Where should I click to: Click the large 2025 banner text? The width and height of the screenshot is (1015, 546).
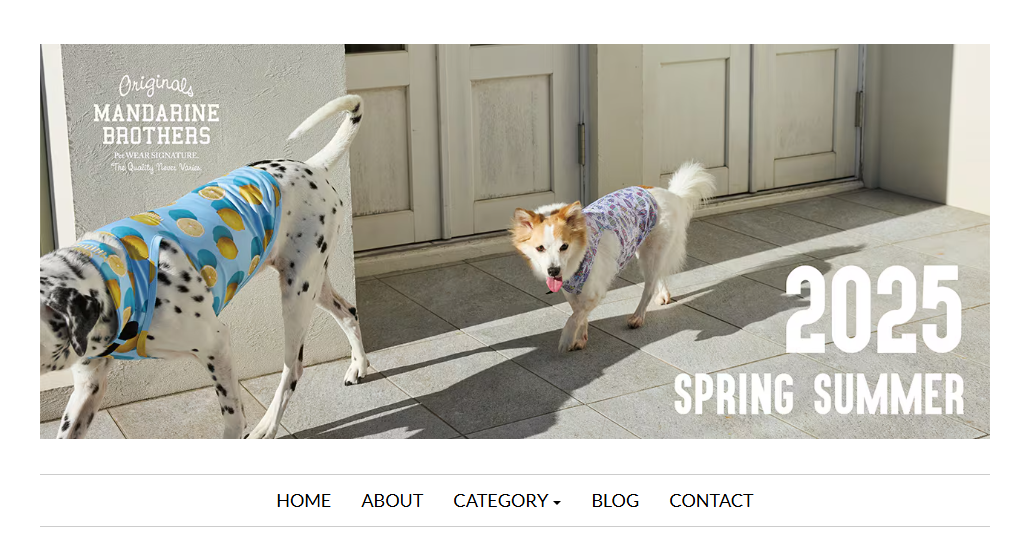(x=873, y=310)
